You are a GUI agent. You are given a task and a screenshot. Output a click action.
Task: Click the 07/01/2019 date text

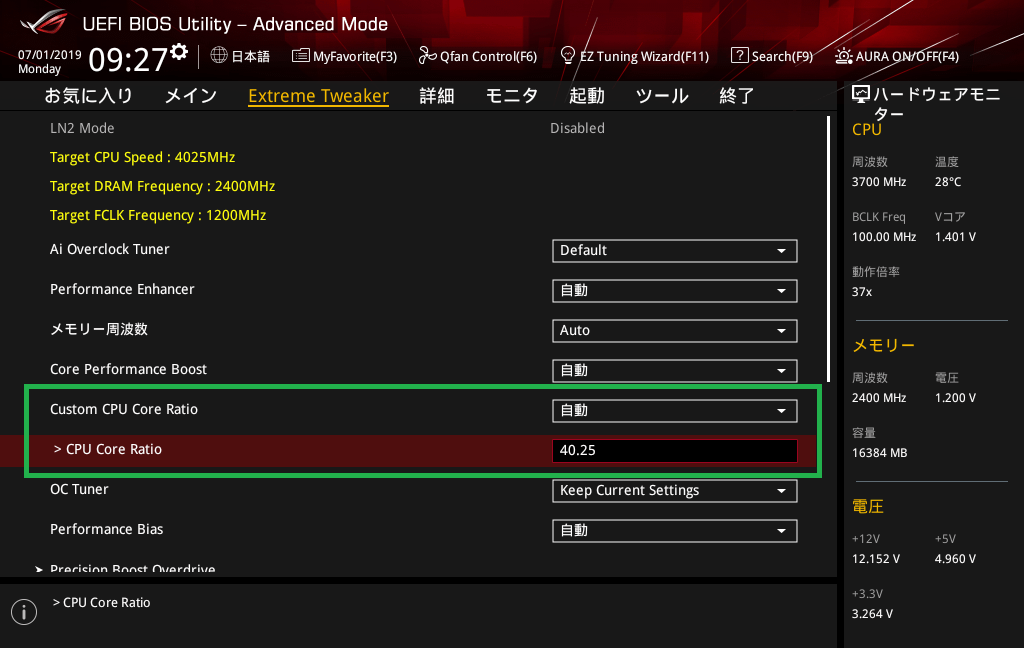coord(50,55)
